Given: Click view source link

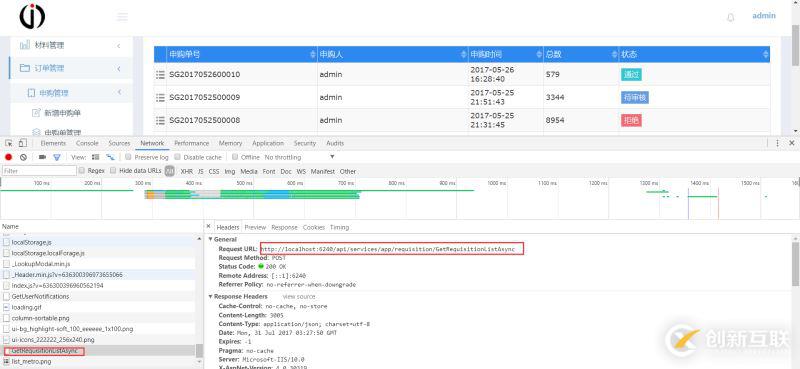Looking at the screenshot, I should coord(299,297).
